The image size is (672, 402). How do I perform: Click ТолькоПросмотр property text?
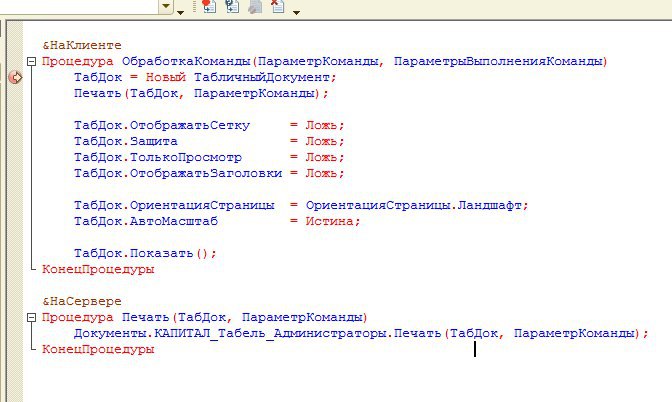click(x=186, y=157)
